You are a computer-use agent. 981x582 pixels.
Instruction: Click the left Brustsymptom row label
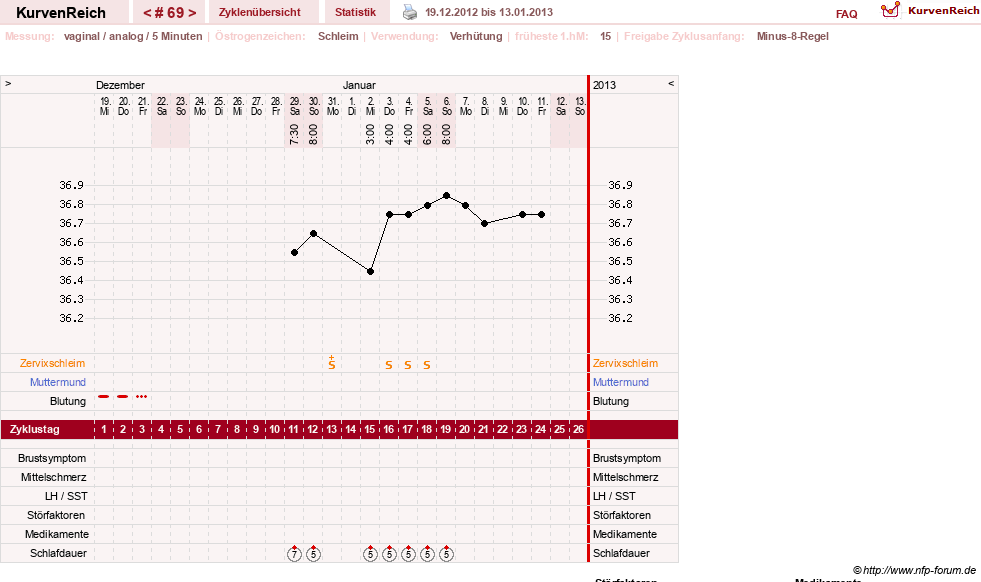pos(52,458)
